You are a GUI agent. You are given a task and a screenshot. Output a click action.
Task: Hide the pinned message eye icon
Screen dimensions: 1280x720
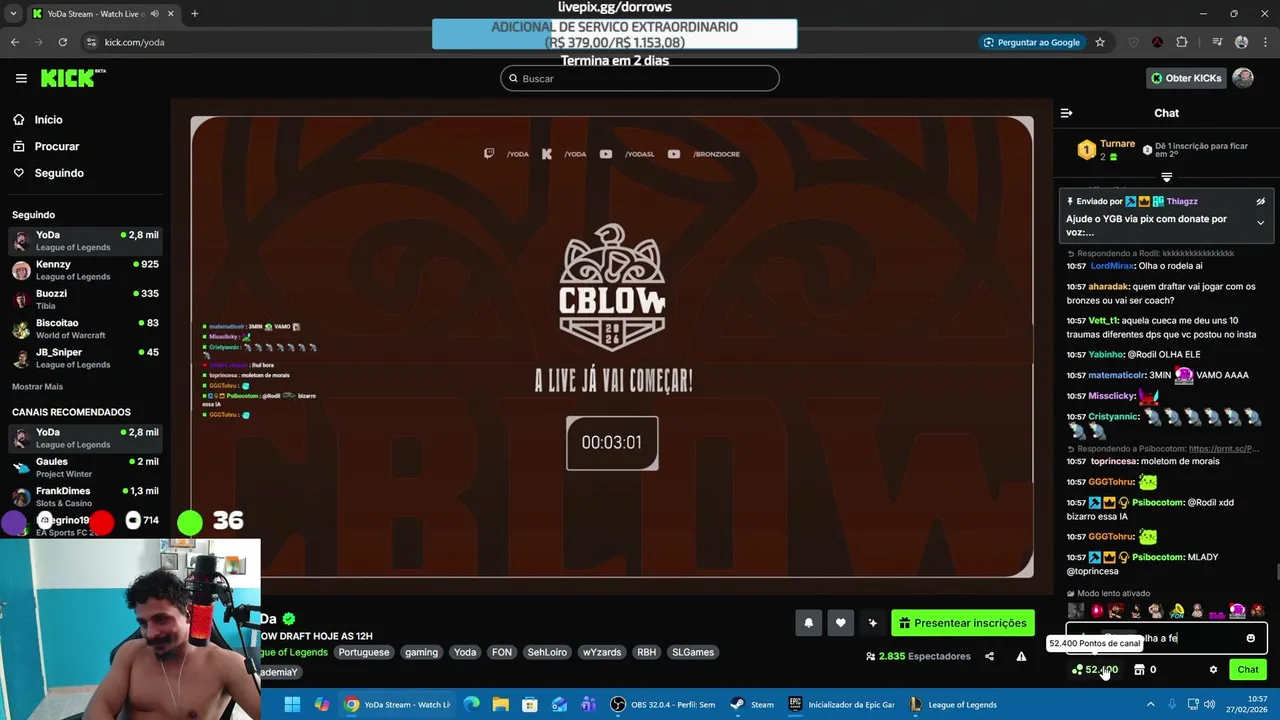coord(1260,202)
